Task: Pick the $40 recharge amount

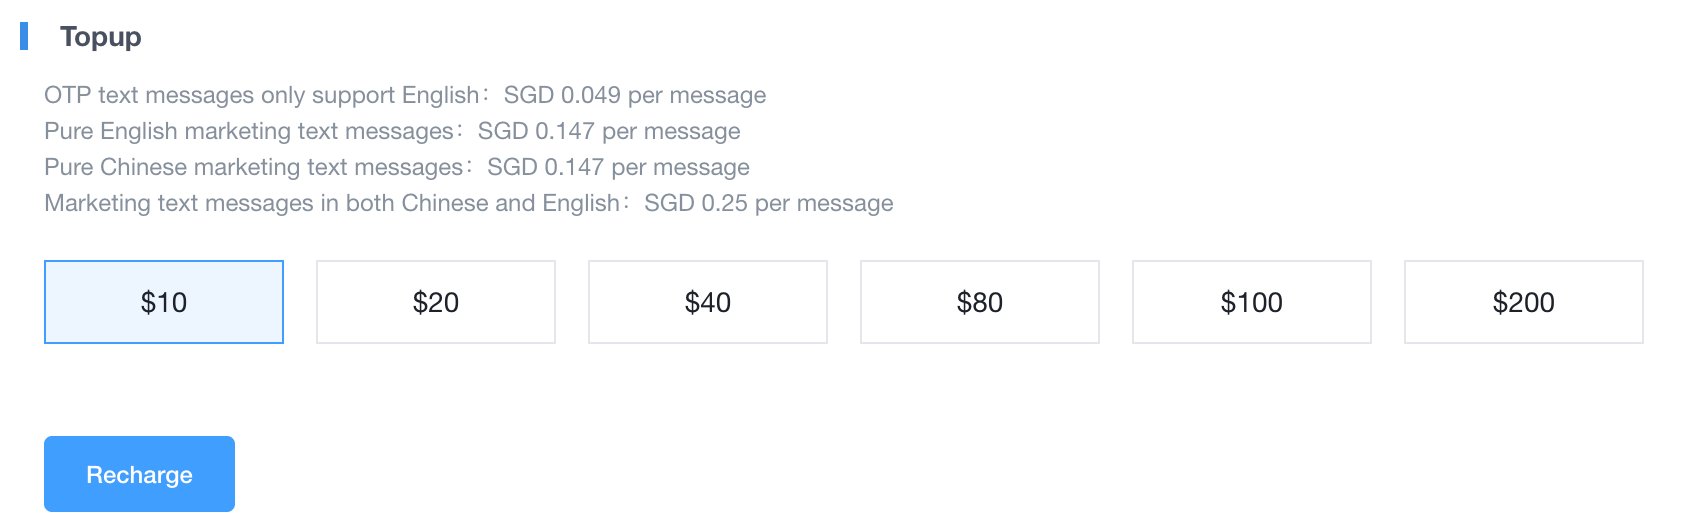Action: pyautogui.click(x=708, y=302)
